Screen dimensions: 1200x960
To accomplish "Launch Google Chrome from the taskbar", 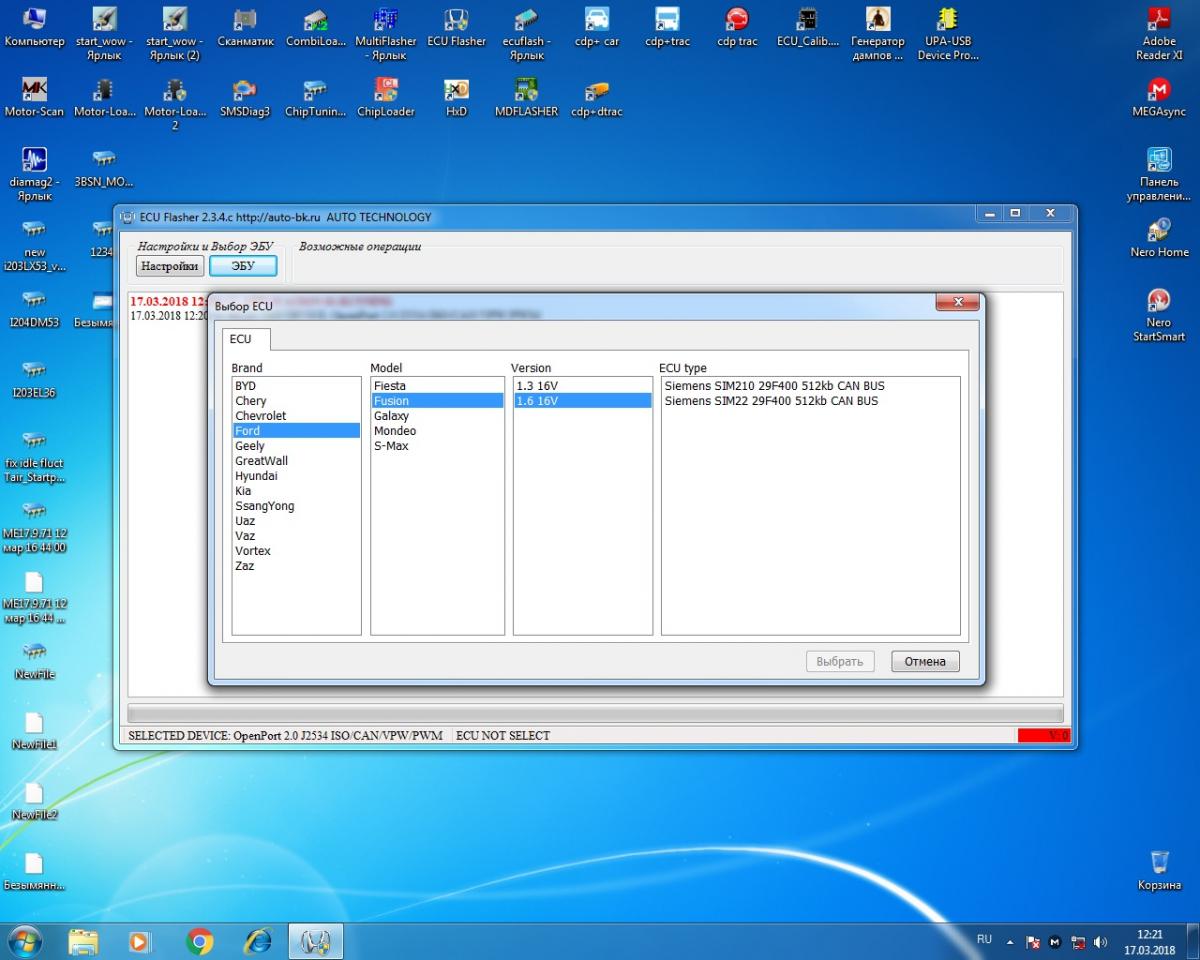I will click(x=200, y=941).
